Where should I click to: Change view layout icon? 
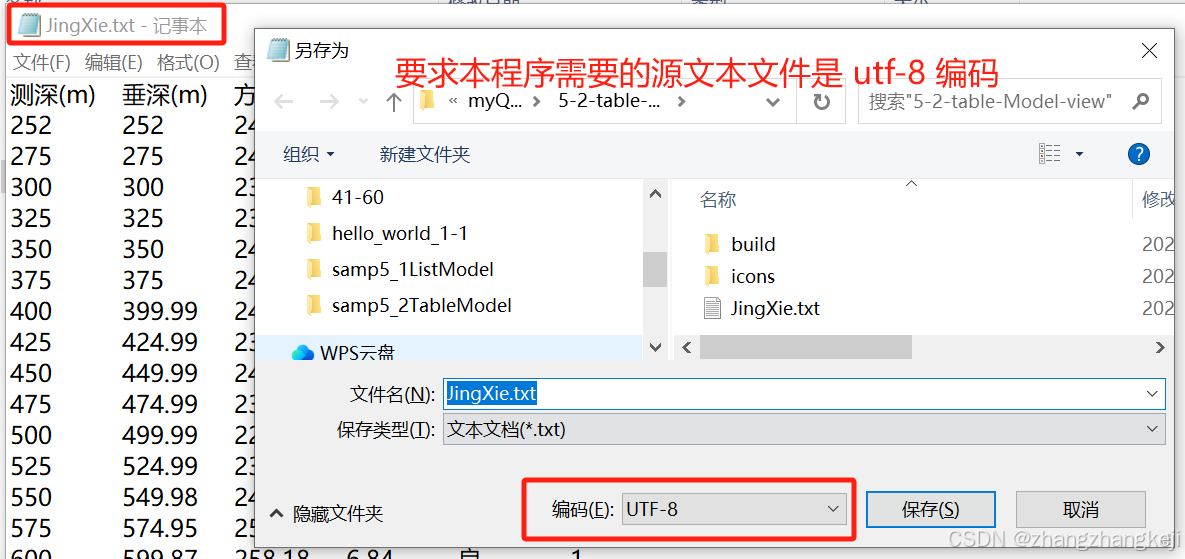pyautogui.click(x=1050, y=154)
